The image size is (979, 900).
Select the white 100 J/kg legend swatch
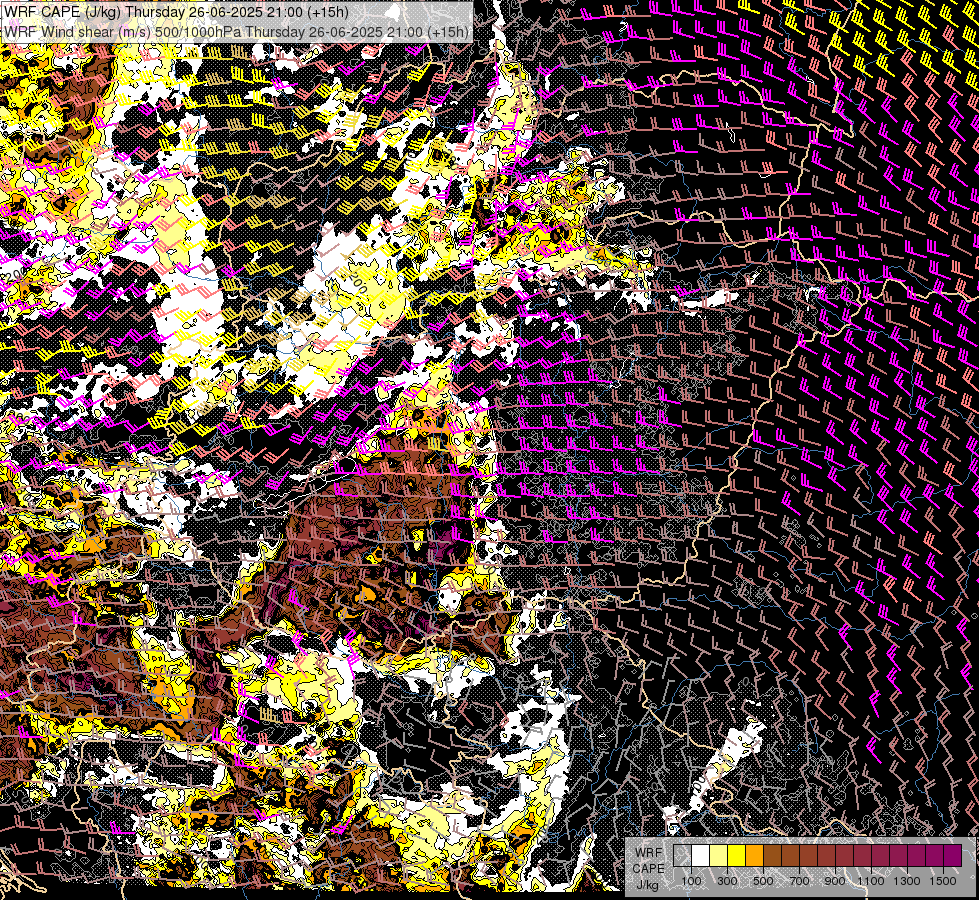tap(701, 856)
